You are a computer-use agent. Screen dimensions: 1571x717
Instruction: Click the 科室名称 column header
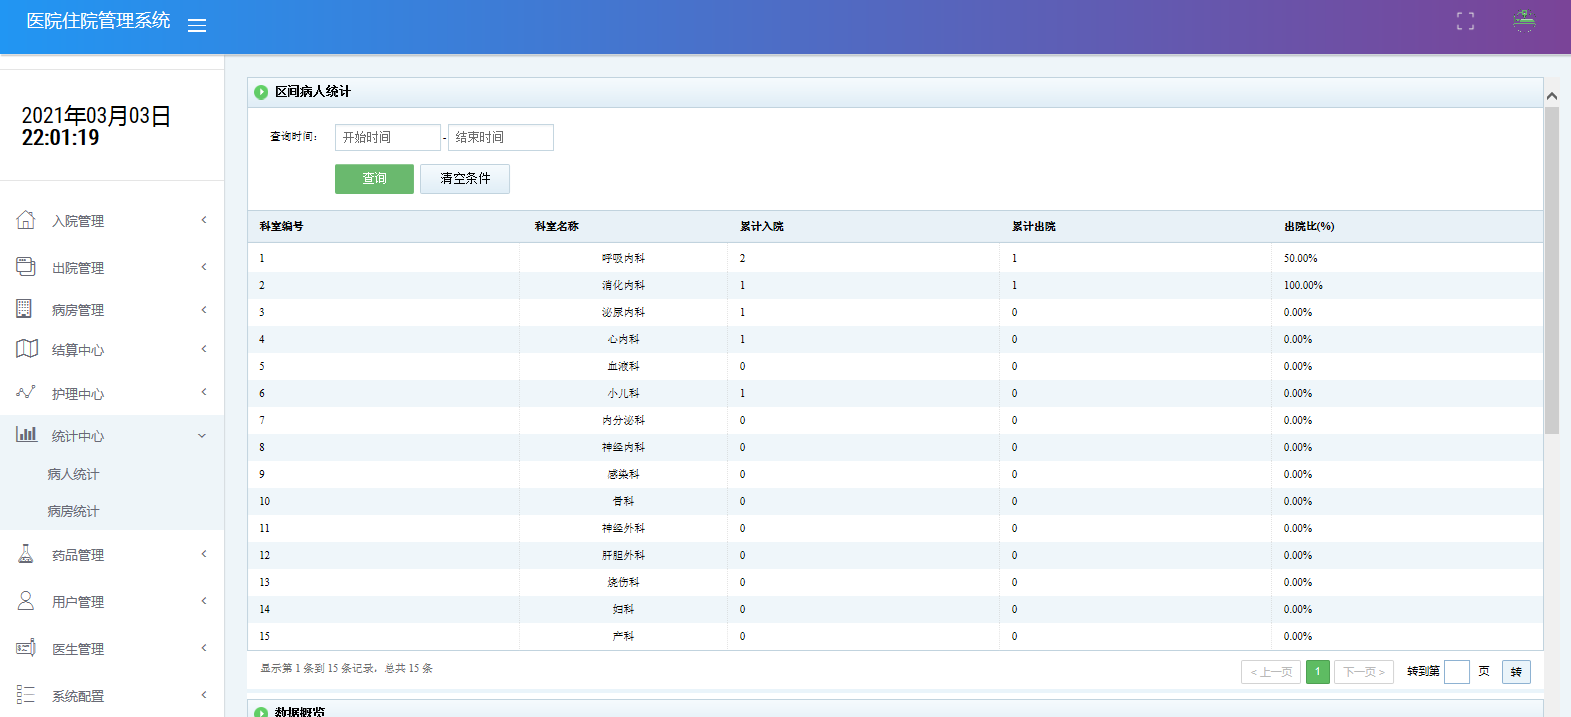pos(557,227)
